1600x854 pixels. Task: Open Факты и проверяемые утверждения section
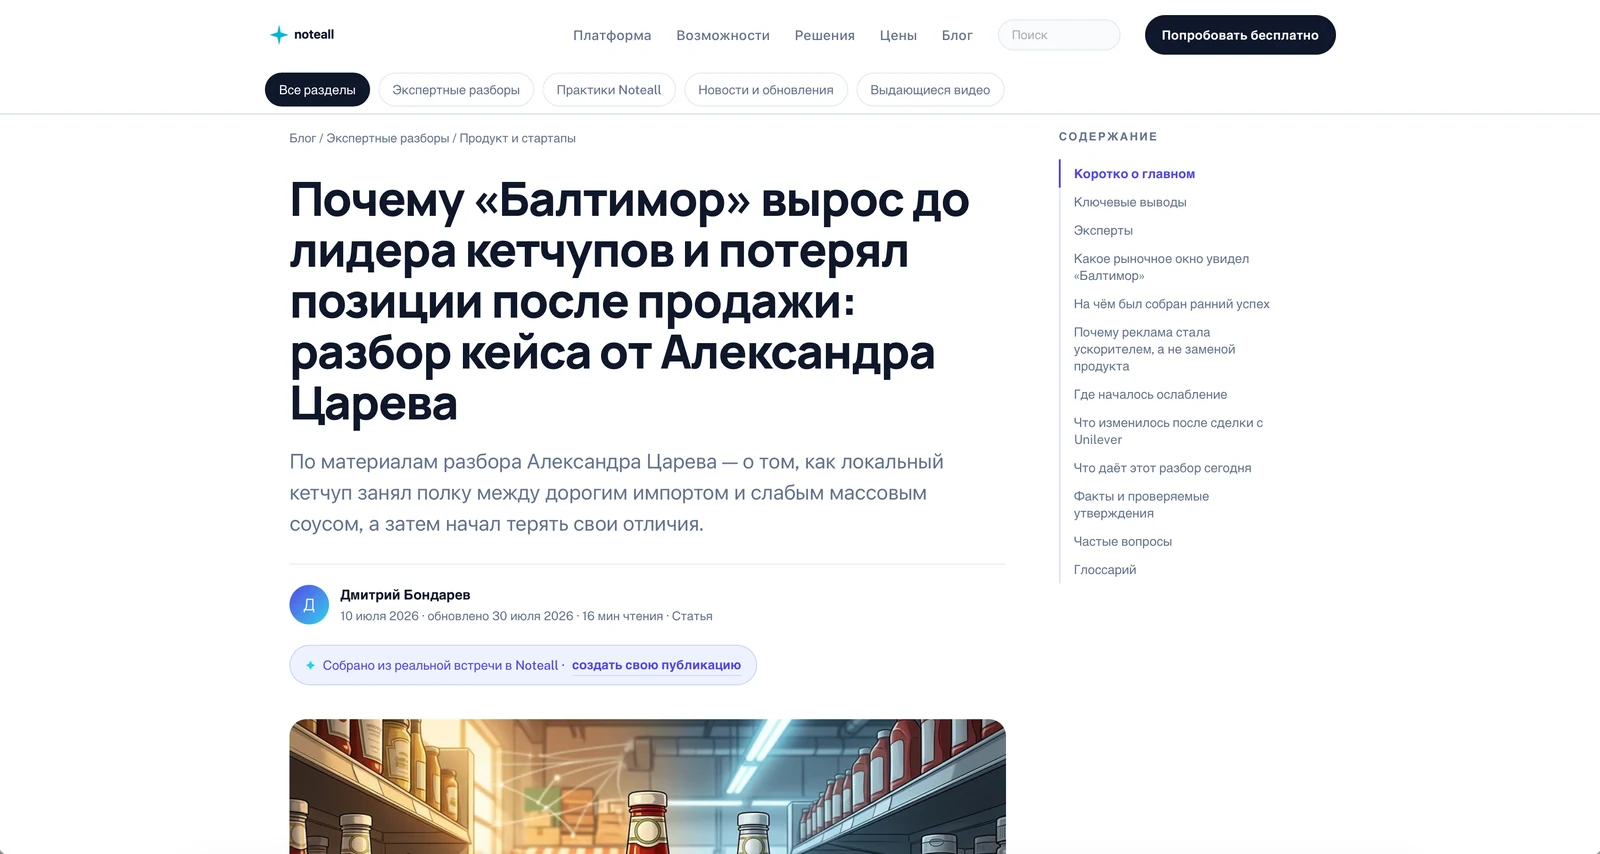(1141, 505)
